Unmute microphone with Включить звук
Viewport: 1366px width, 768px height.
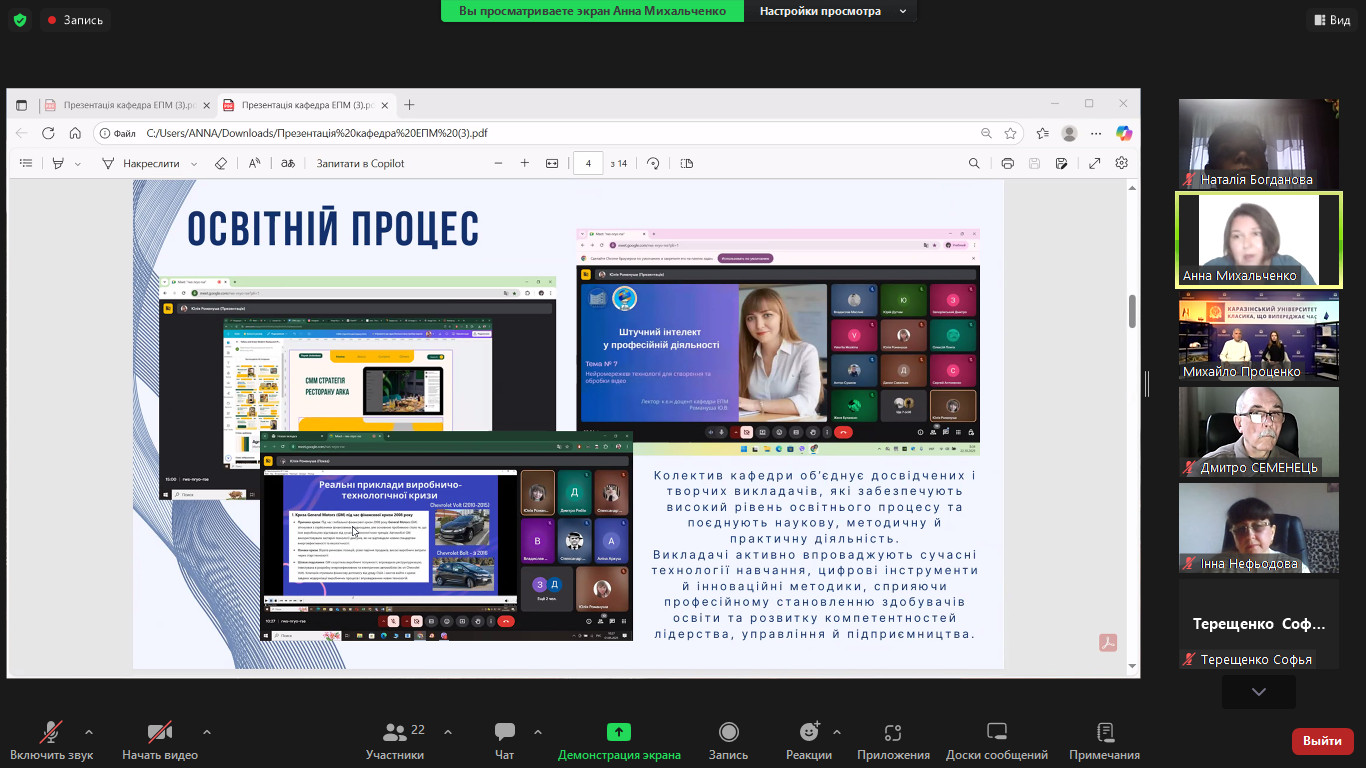click(51, 732)
